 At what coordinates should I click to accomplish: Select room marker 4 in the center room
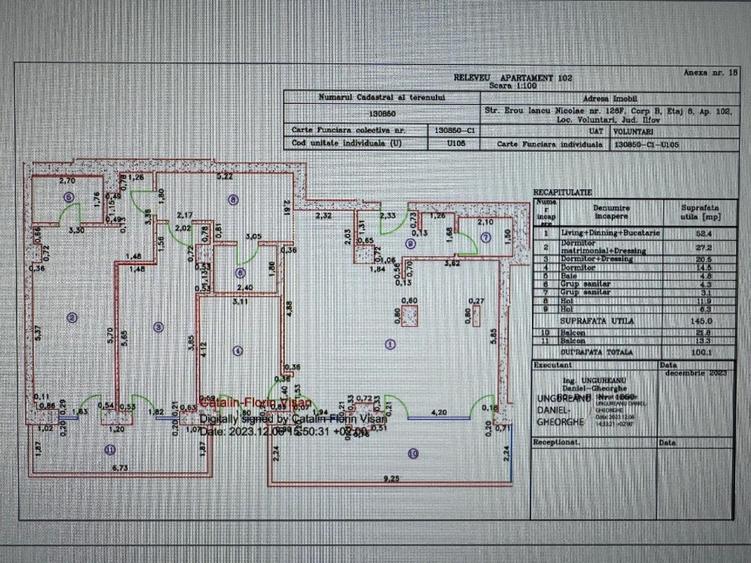[x=237, y=349]
